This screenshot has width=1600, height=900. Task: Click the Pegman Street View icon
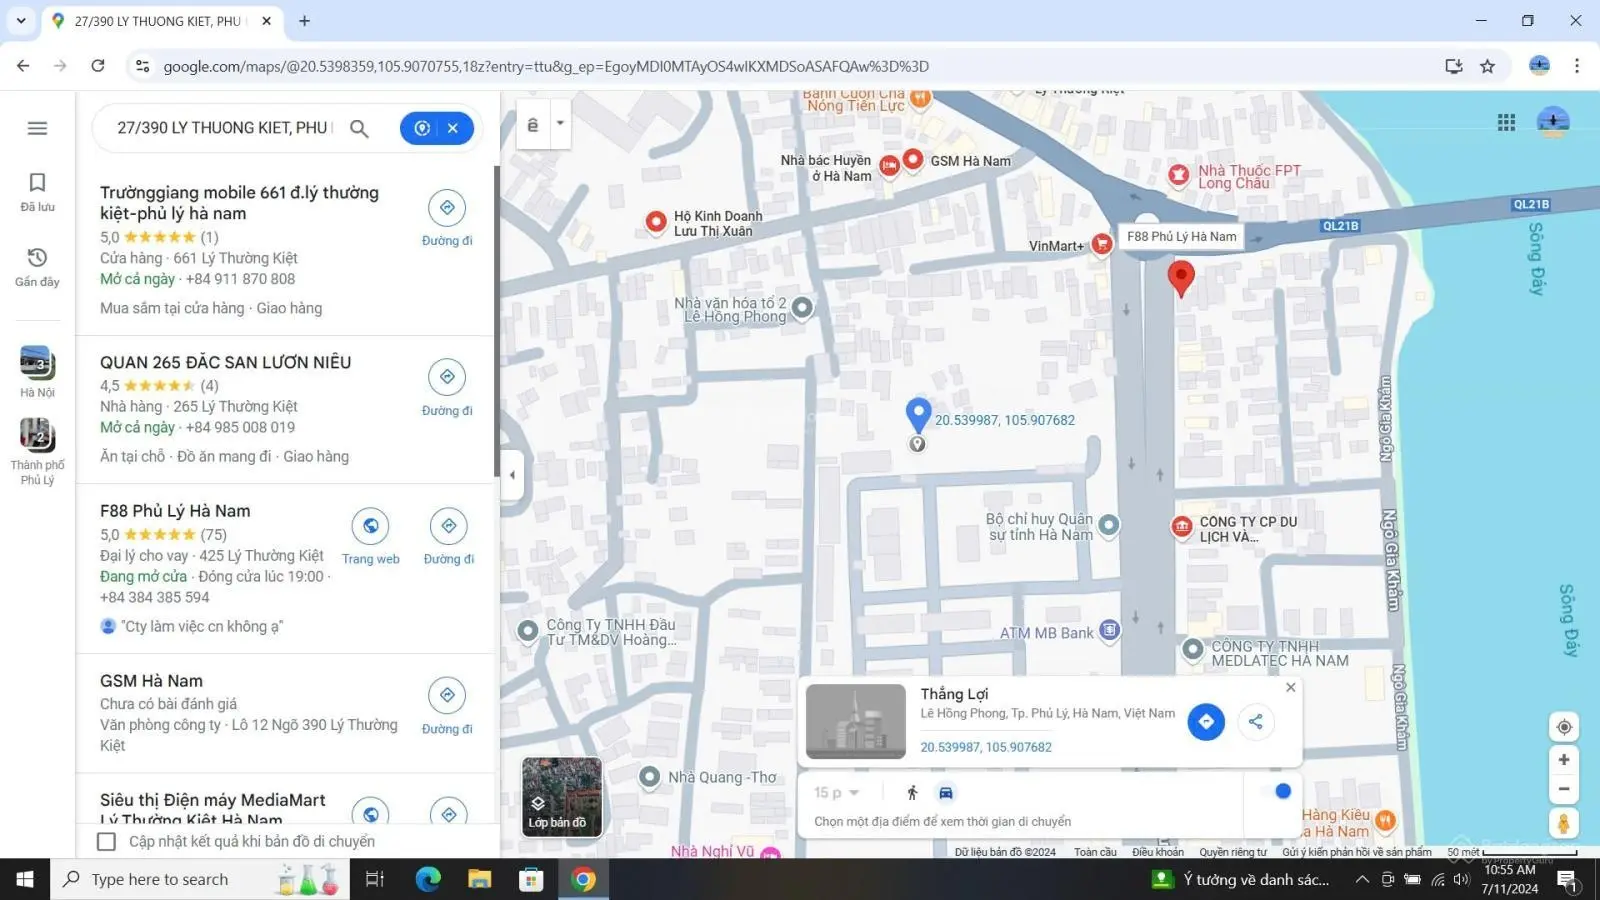click(1564, 824)
